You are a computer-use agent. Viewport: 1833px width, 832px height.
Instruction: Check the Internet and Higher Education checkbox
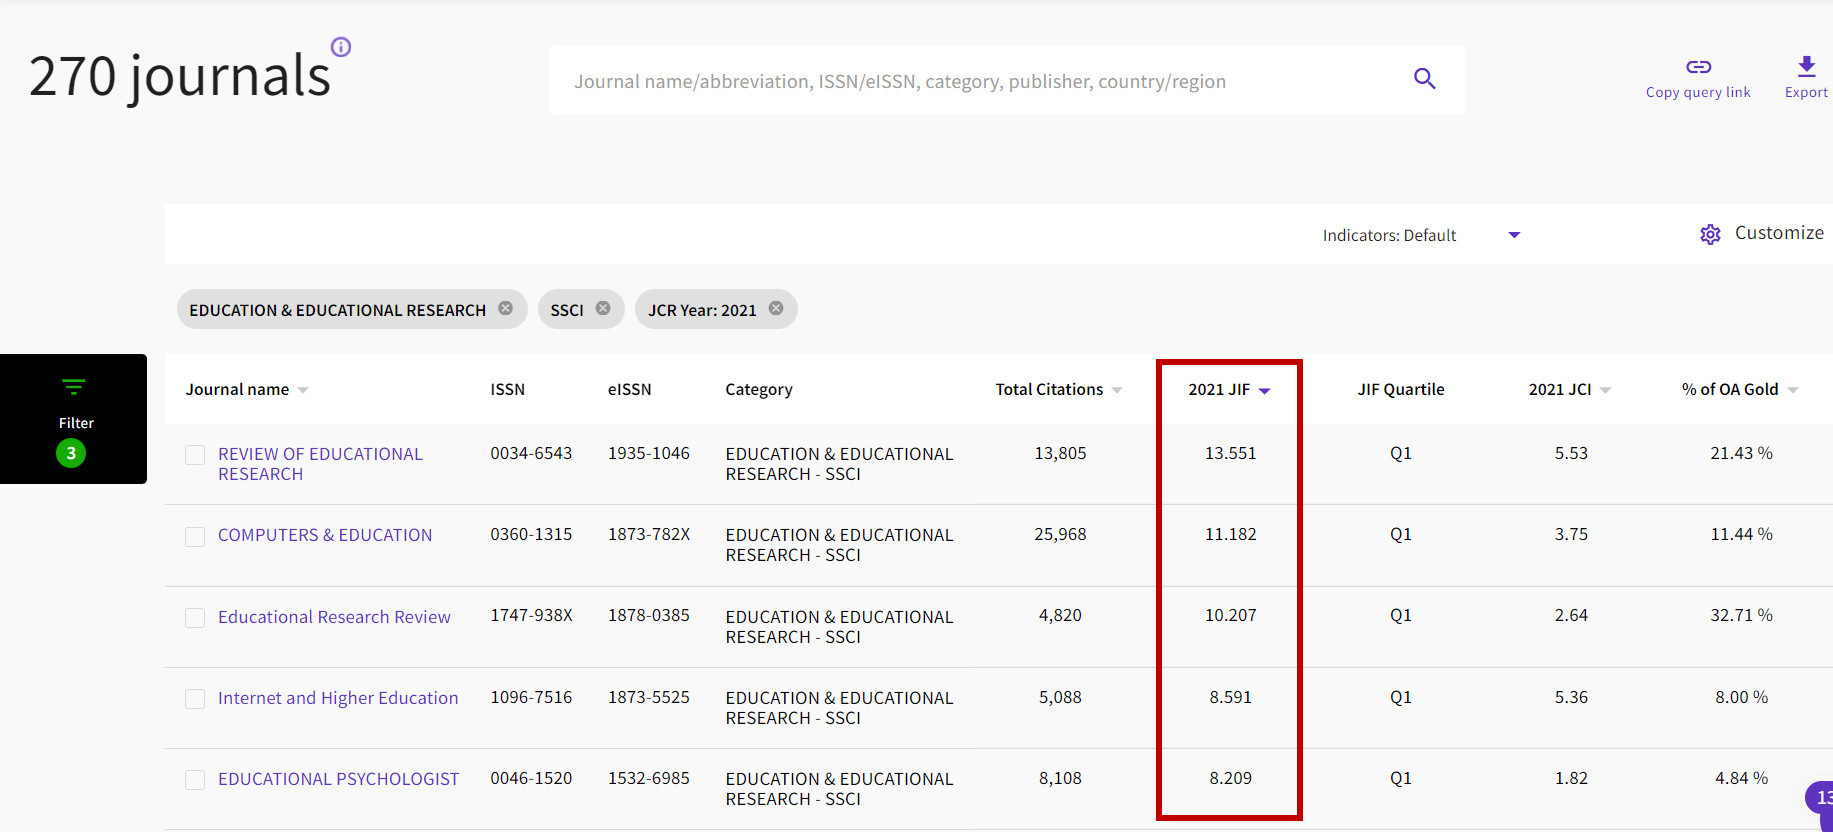pos(195,699)
